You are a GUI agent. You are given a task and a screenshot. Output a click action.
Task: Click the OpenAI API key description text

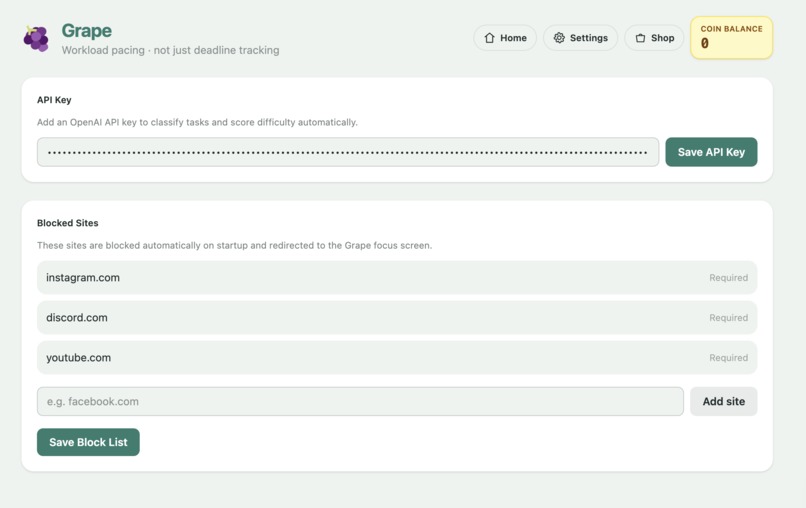197,122
